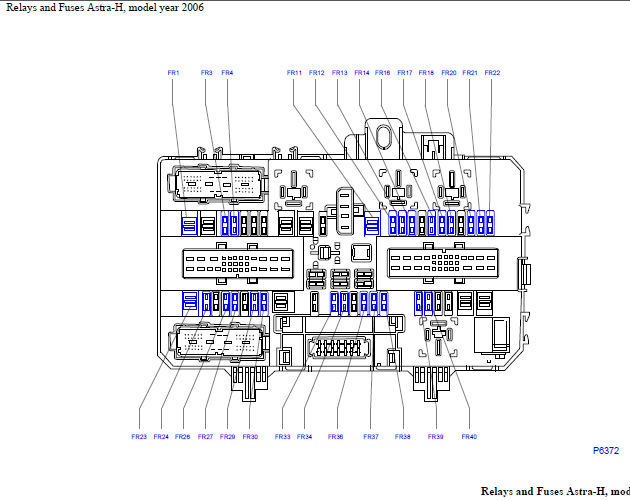Click the FR26 label link
The image size is (630, 501).
point(182,437)
